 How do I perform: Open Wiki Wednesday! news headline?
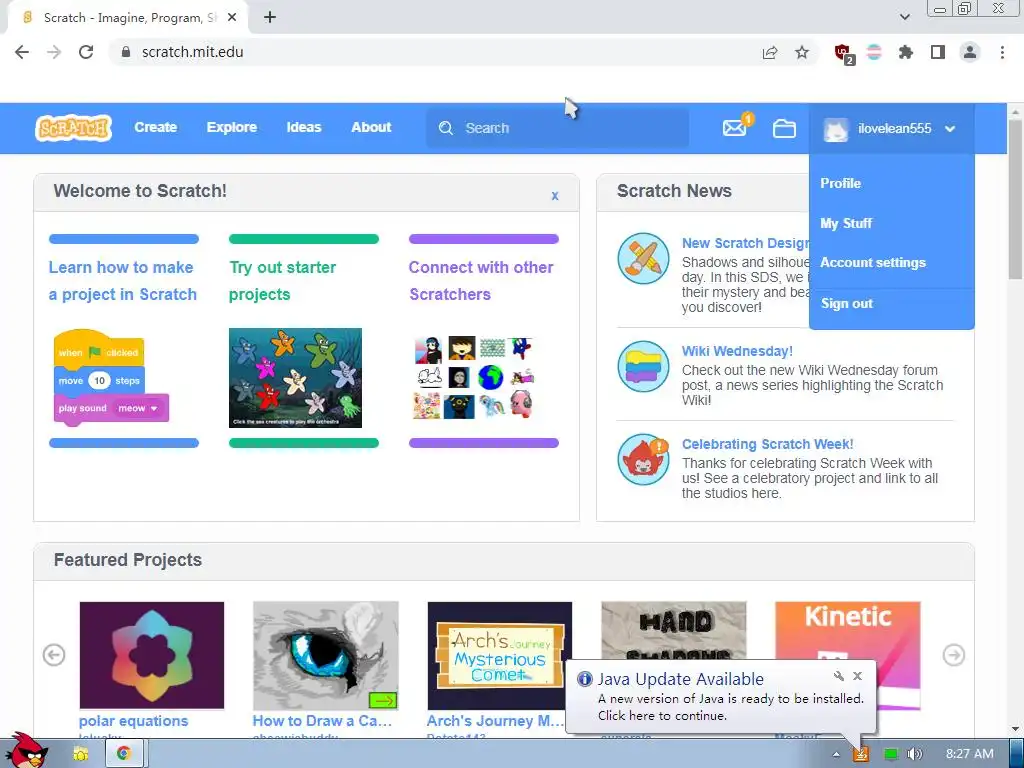737,351
